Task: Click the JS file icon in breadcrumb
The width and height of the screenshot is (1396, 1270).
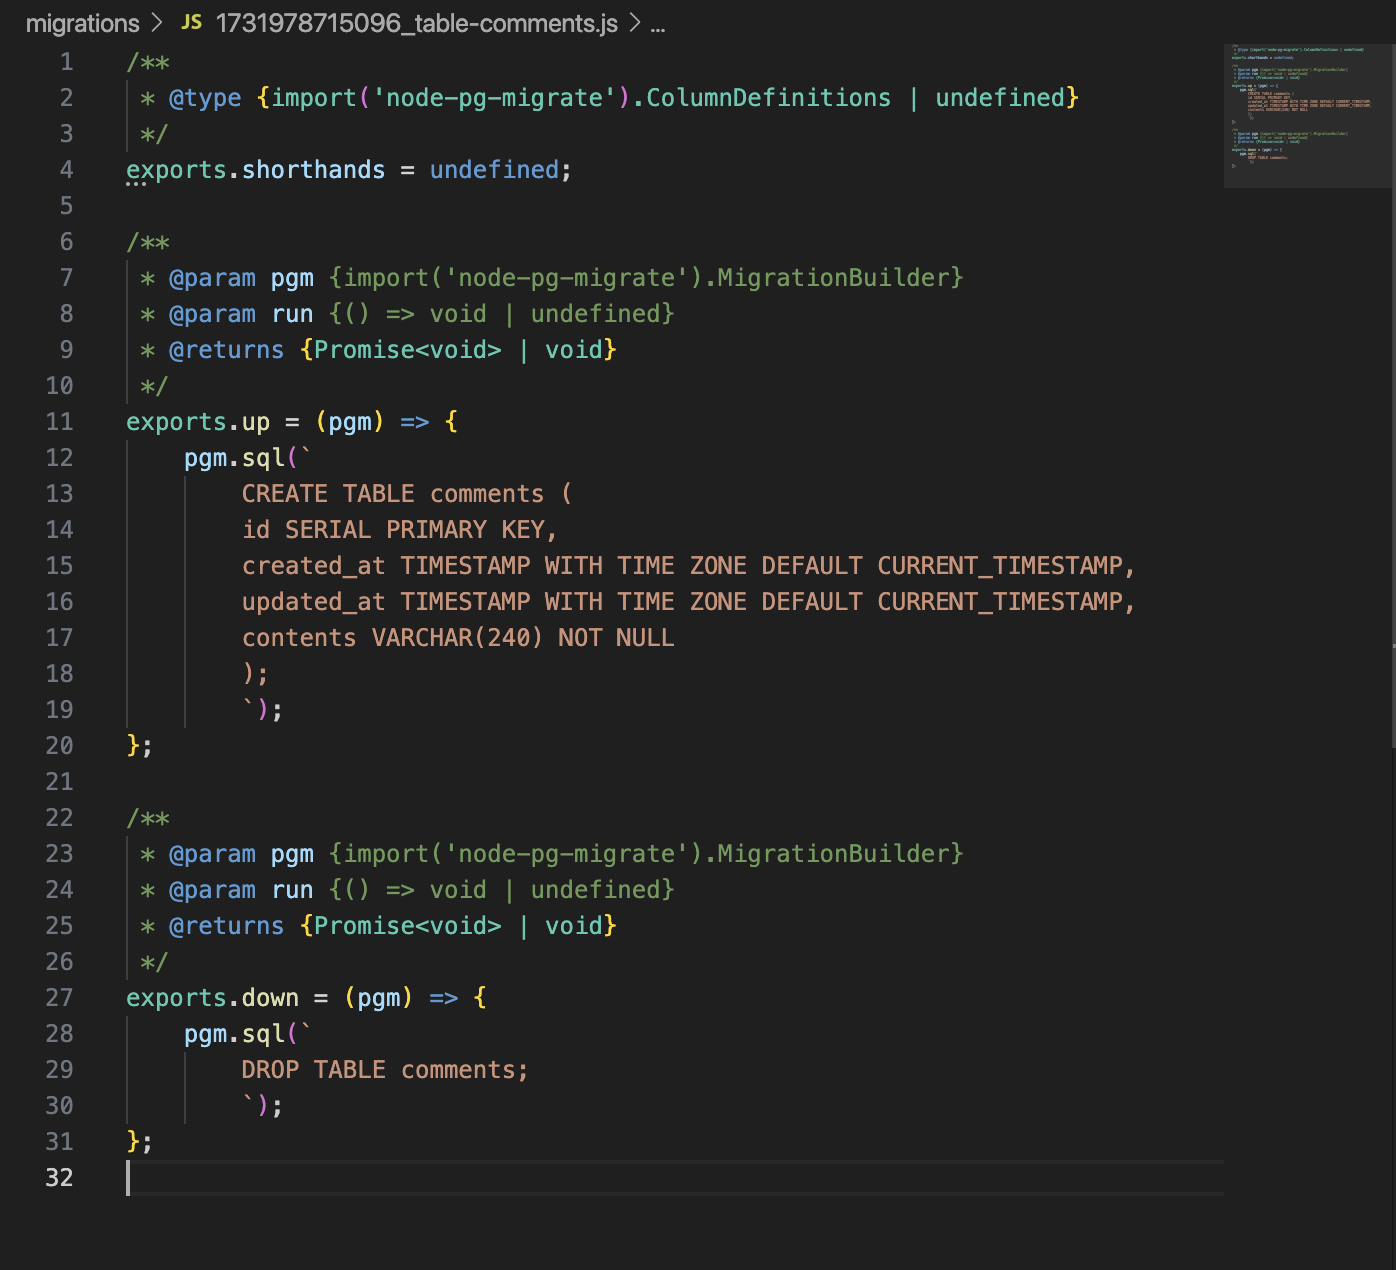Action: tap(192, 23)
